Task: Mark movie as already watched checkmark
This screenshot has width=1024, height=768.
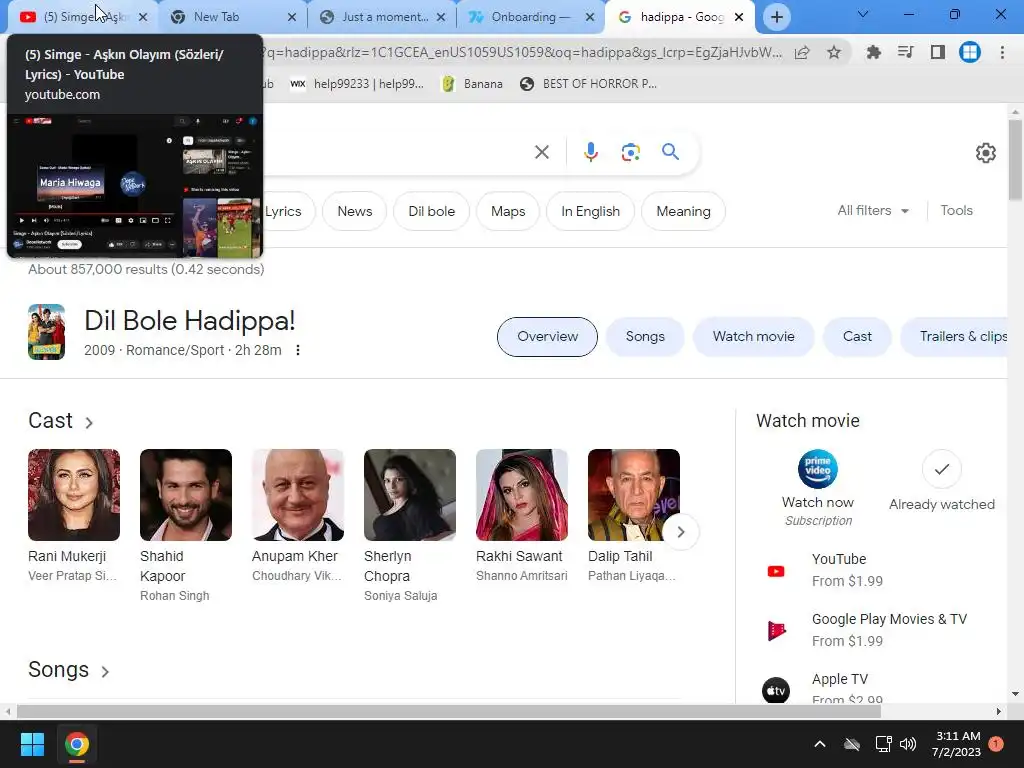Action: coord(941,469)
